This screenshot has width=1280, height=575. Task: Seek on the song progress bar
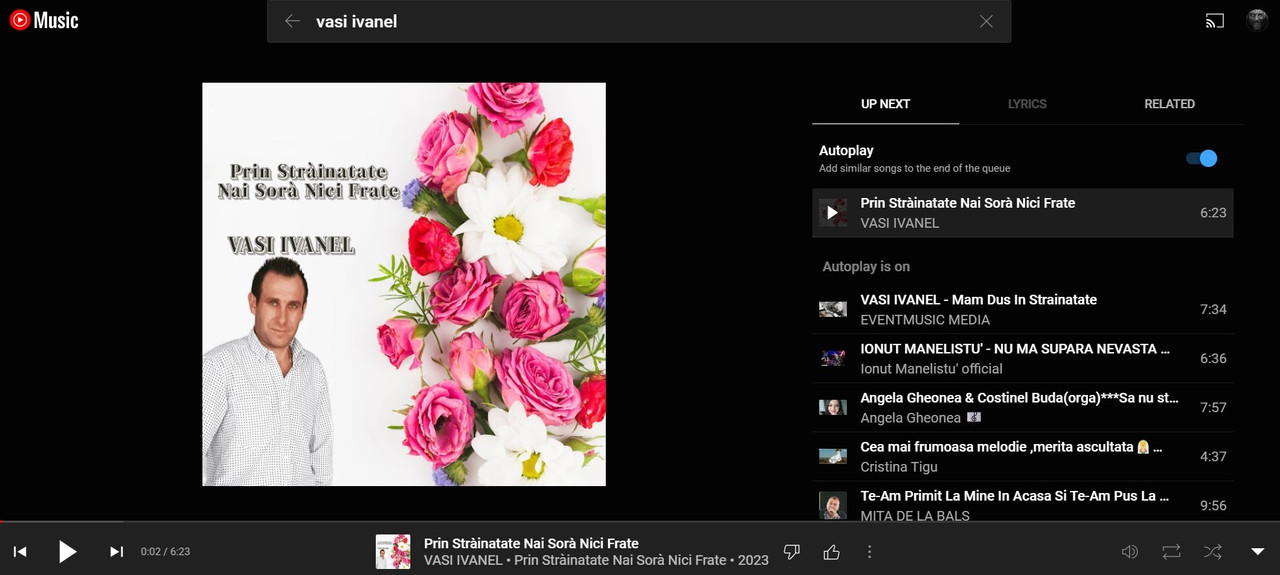[640, 521]
